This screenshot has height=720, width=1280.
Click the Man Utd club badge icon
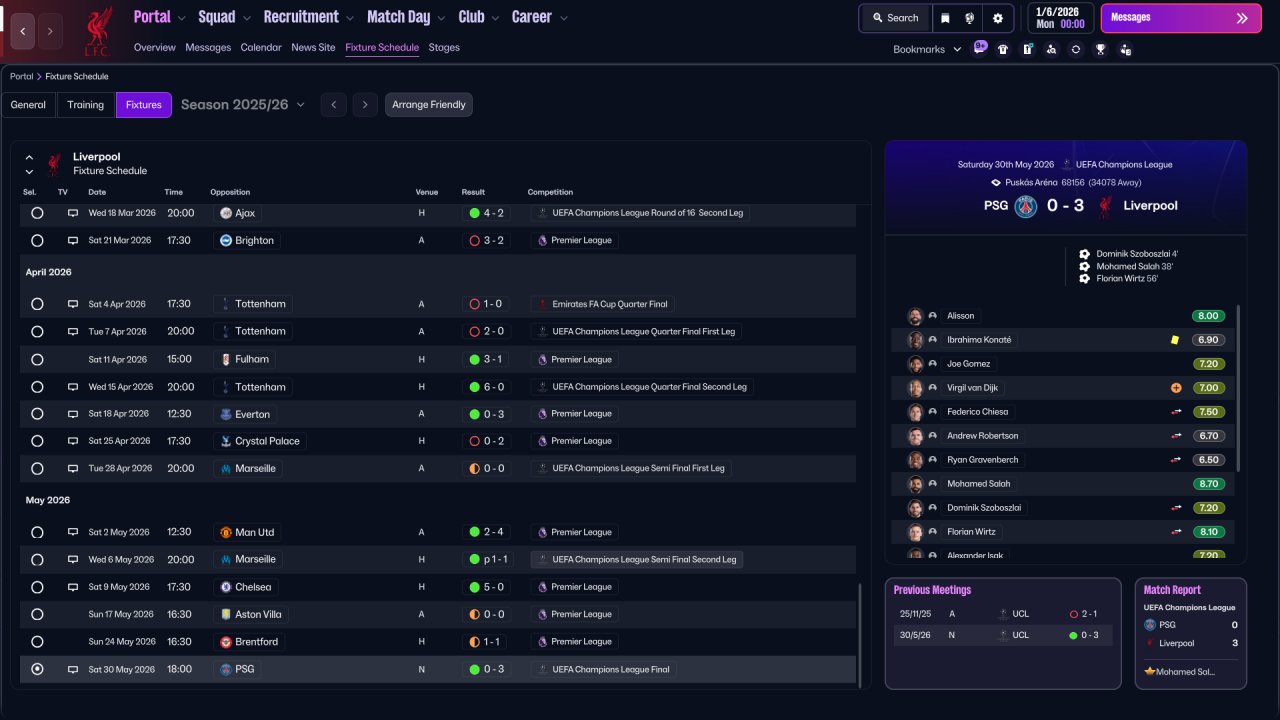pos(226,532)
